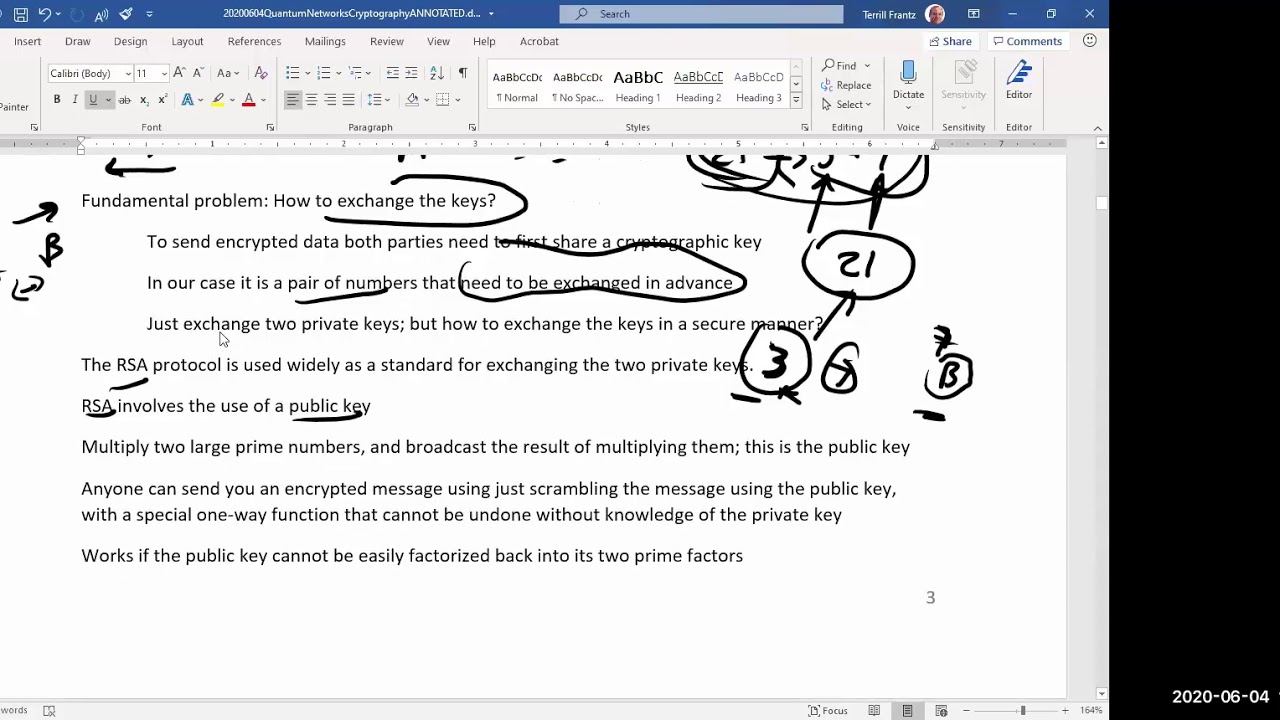Switch to Read Mode view
The width and height of the screenshot is (1280, 720).
(x=874, y=710)
